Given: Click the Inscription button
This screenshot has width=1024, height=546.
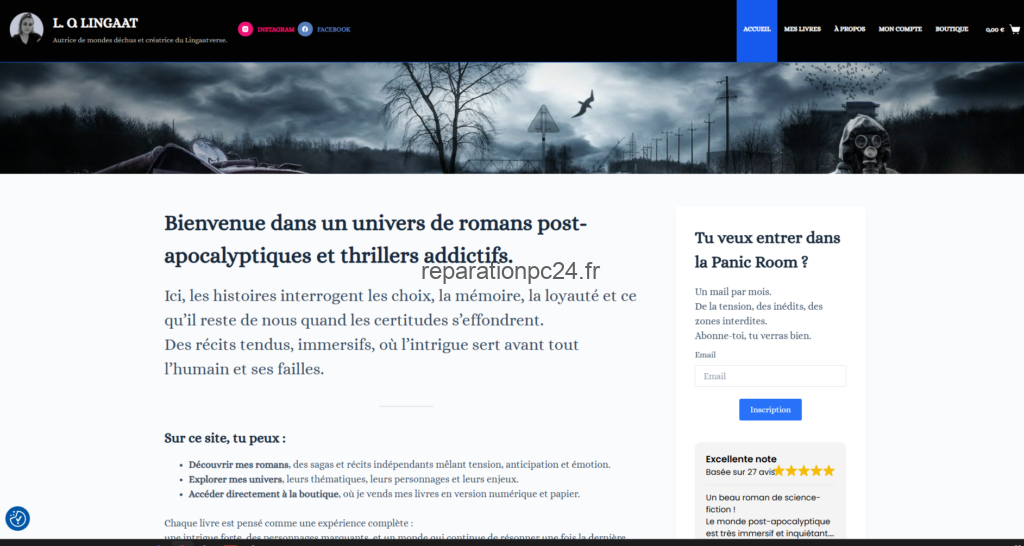Looking at the screenshot, I should click(x=770, y=410).
